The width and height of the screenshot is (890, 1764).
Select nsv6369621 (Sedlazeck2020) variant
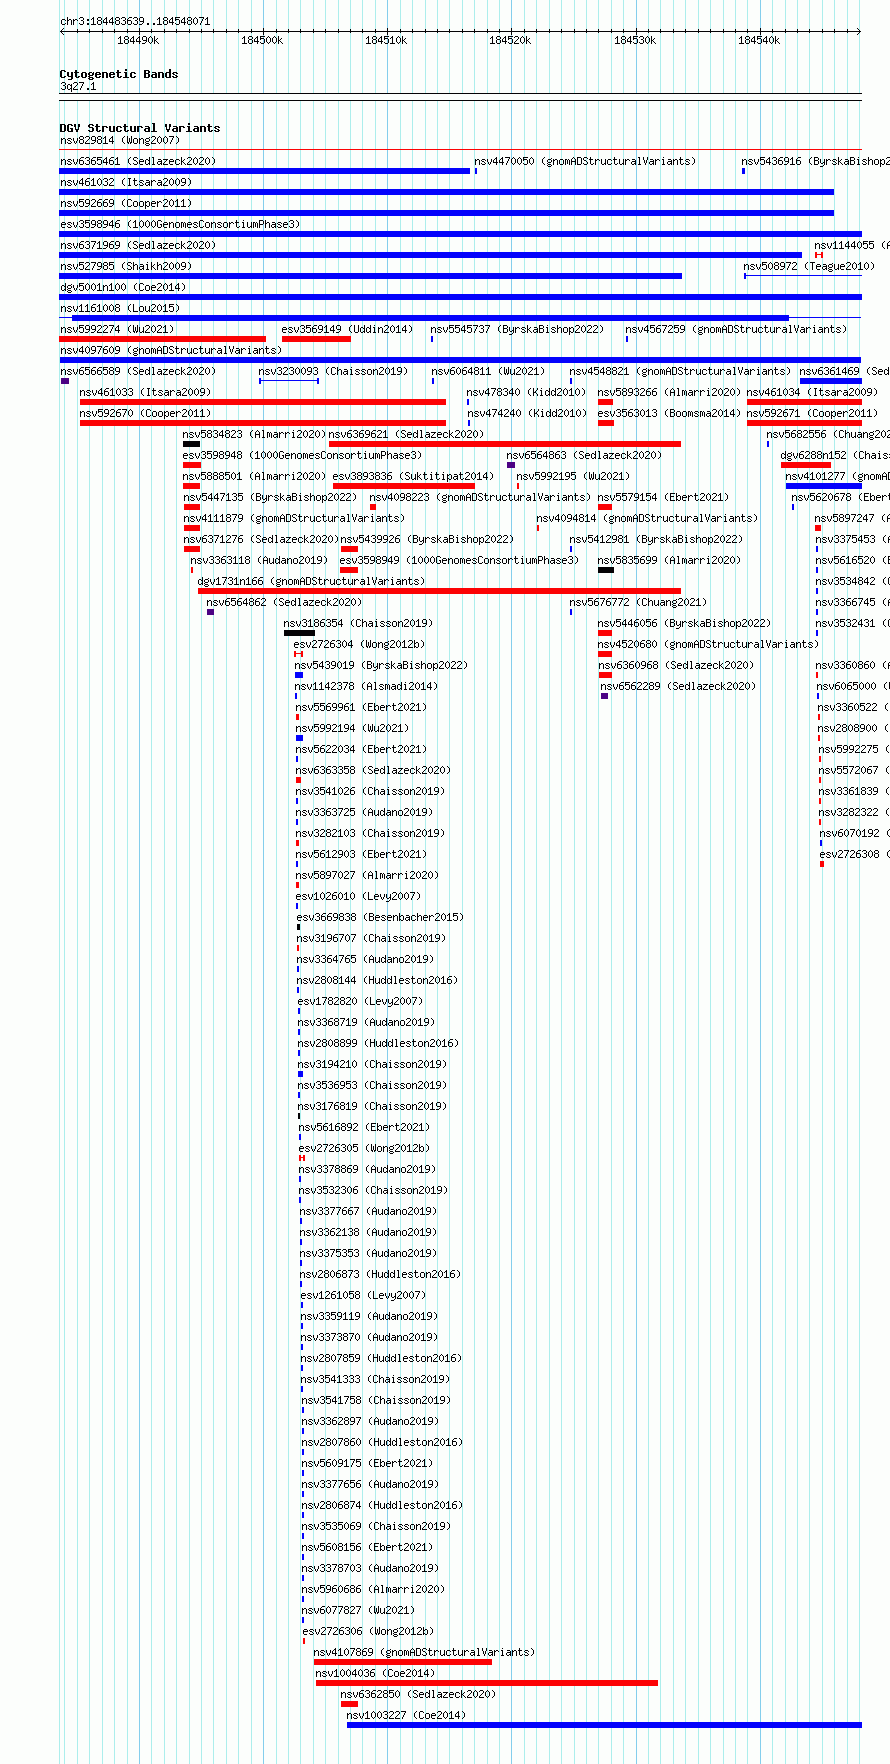click(x=407, y=434)
